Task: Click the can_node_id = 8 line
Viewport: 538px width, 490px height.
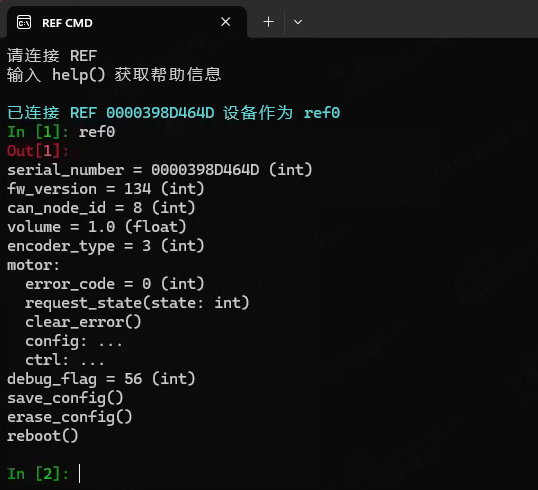Action: point(101,208)
